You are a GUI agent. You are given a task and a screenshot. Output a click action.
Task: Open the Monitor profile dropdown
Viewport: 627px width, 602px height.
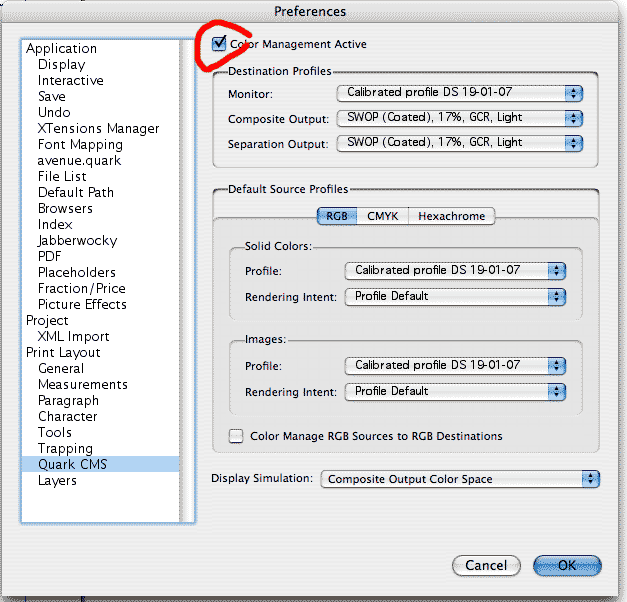pos(459,93)
